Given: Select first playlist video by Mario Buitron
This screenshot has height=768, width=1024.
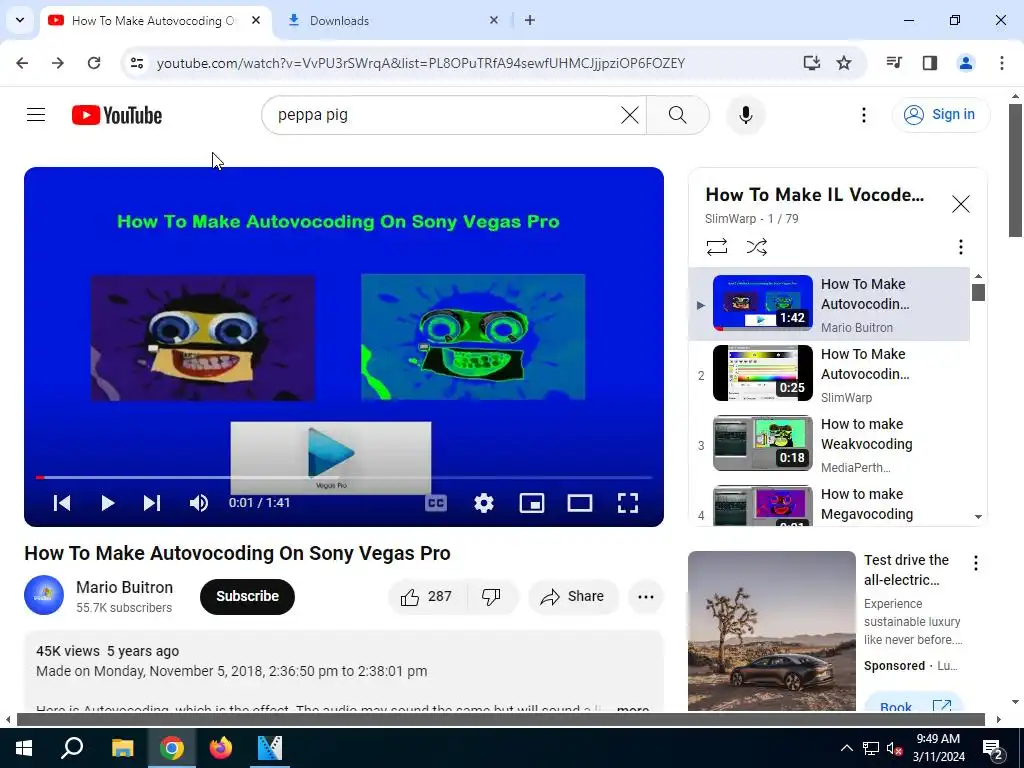Looking at the screenshot, I should point(829,304).
